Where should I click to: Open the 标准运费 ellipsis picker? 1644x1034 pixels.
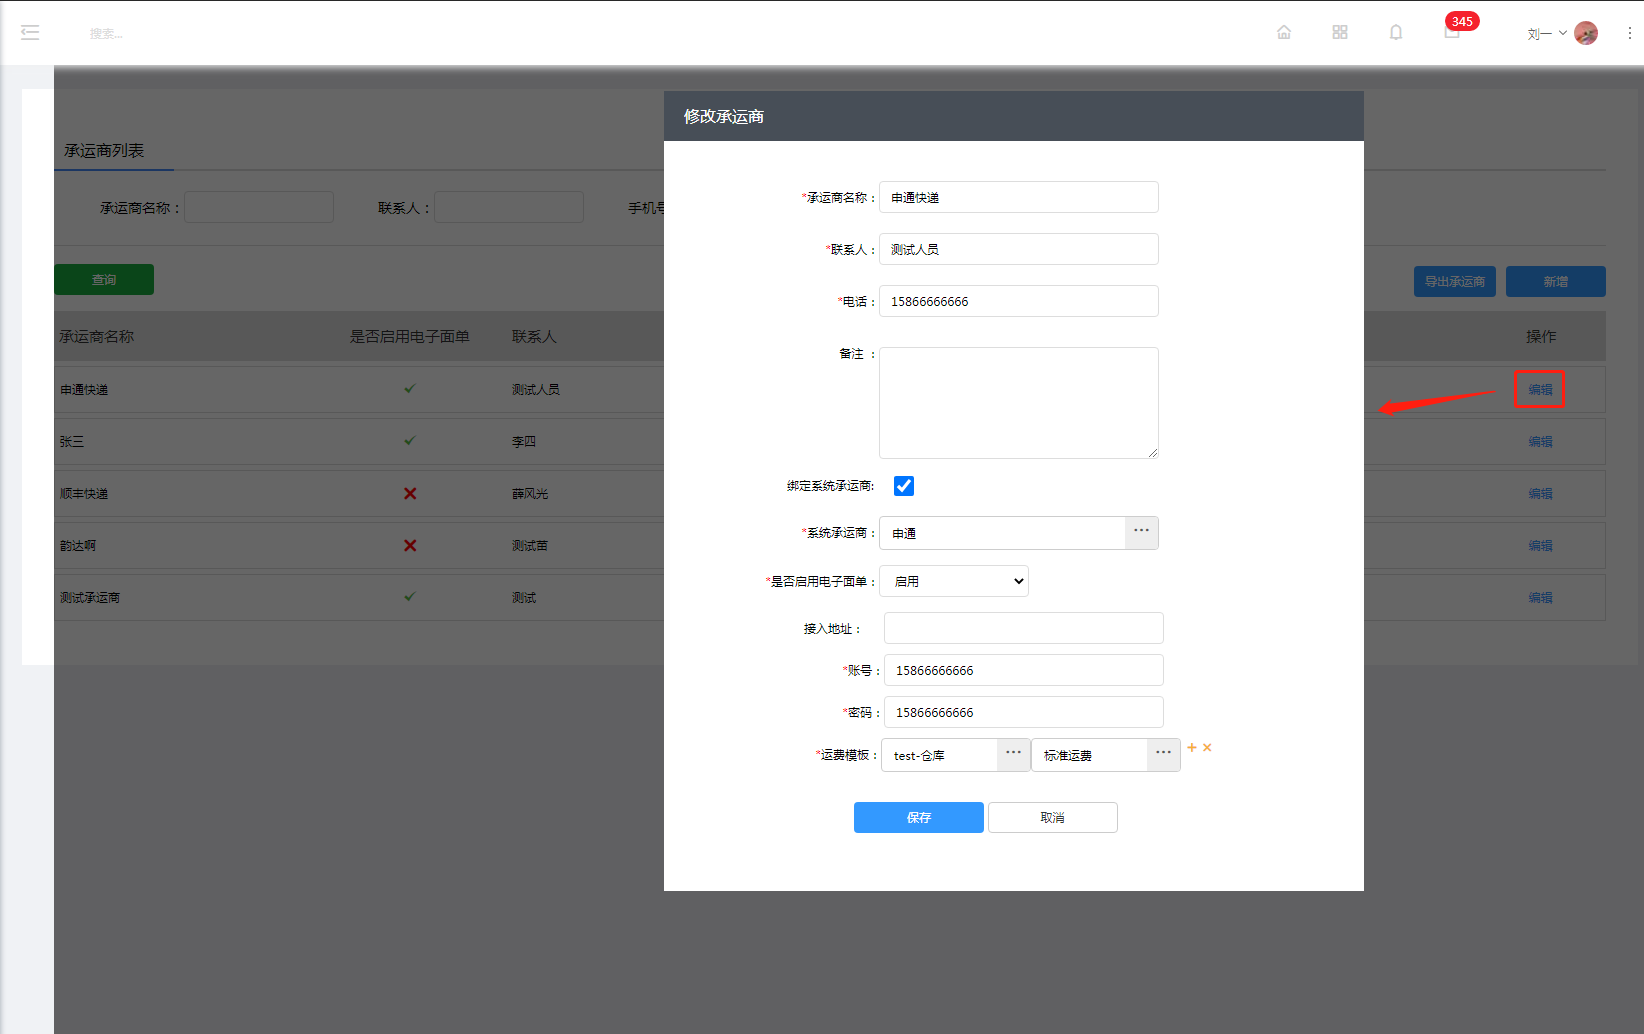pos(1164,755)
